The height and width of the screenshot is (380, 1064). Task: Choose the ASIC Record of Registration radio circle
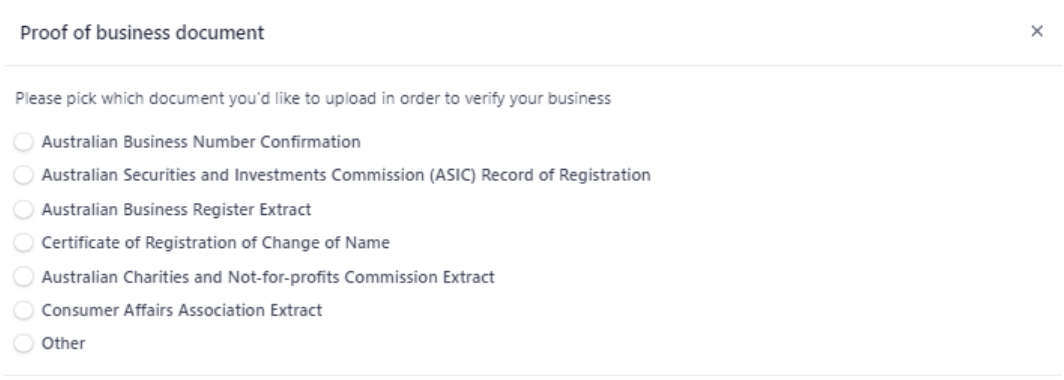tap(24, 175)
